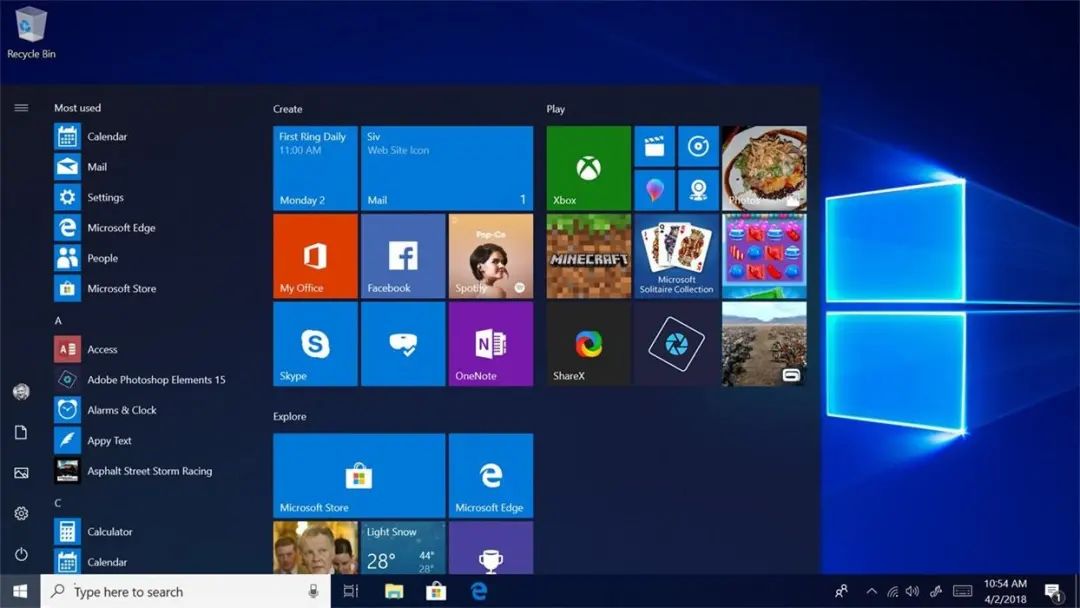Open the Xbox tile in the Play group

pyautogui.click(x=587, y=168)
